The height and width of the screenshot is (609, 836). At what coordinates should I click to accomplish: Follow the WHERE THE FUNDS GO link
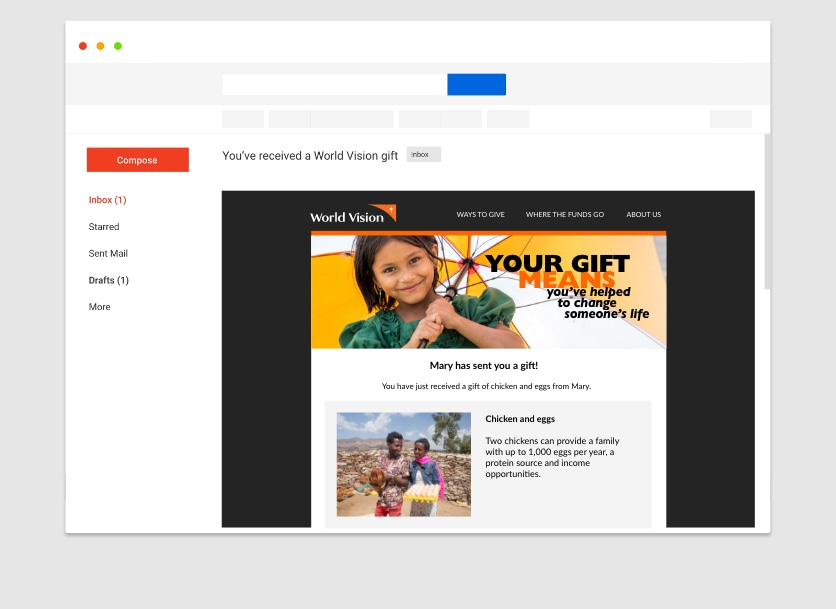(565, 214)
